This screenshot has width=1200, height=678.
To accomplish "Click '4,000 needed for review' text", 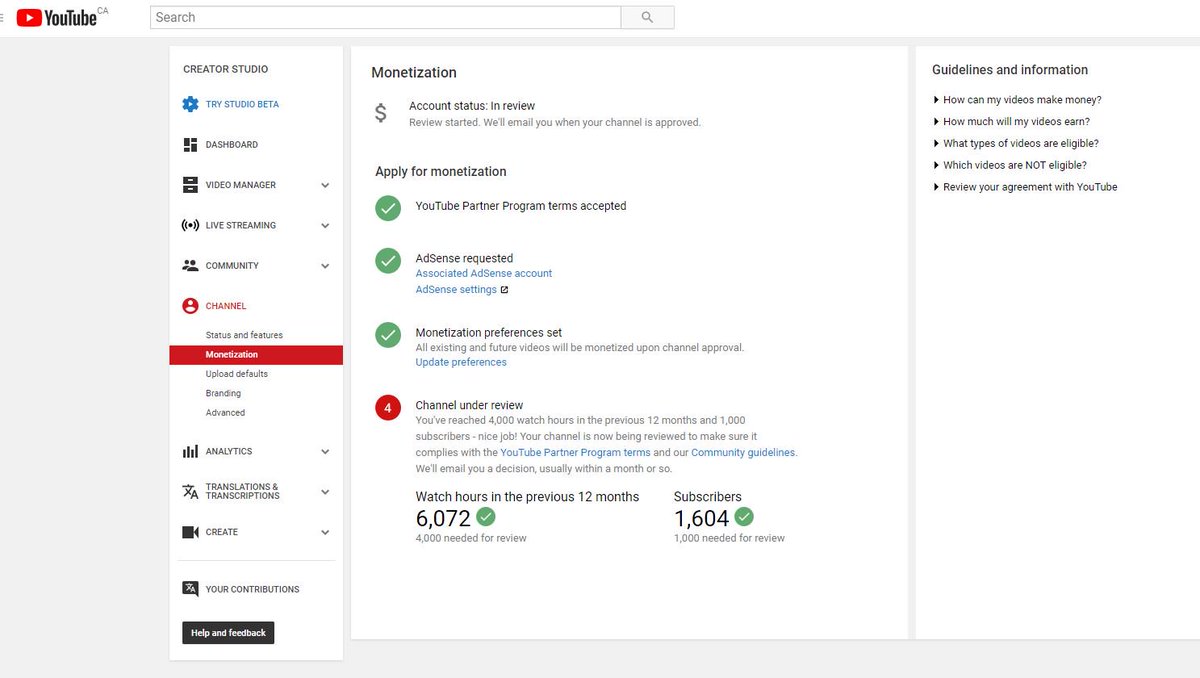I will point(471,538).
